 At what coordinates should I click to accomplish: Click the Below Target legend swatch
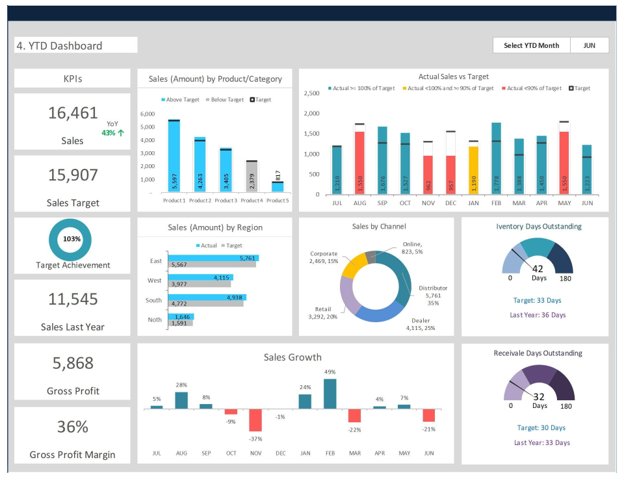tap(208, 99)
